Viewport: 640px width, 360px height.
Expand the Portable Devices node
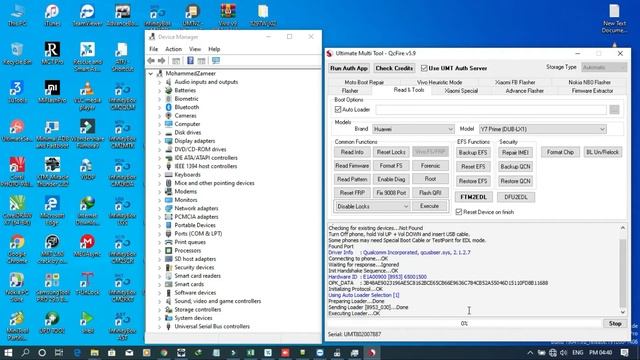tap(160, 225)
